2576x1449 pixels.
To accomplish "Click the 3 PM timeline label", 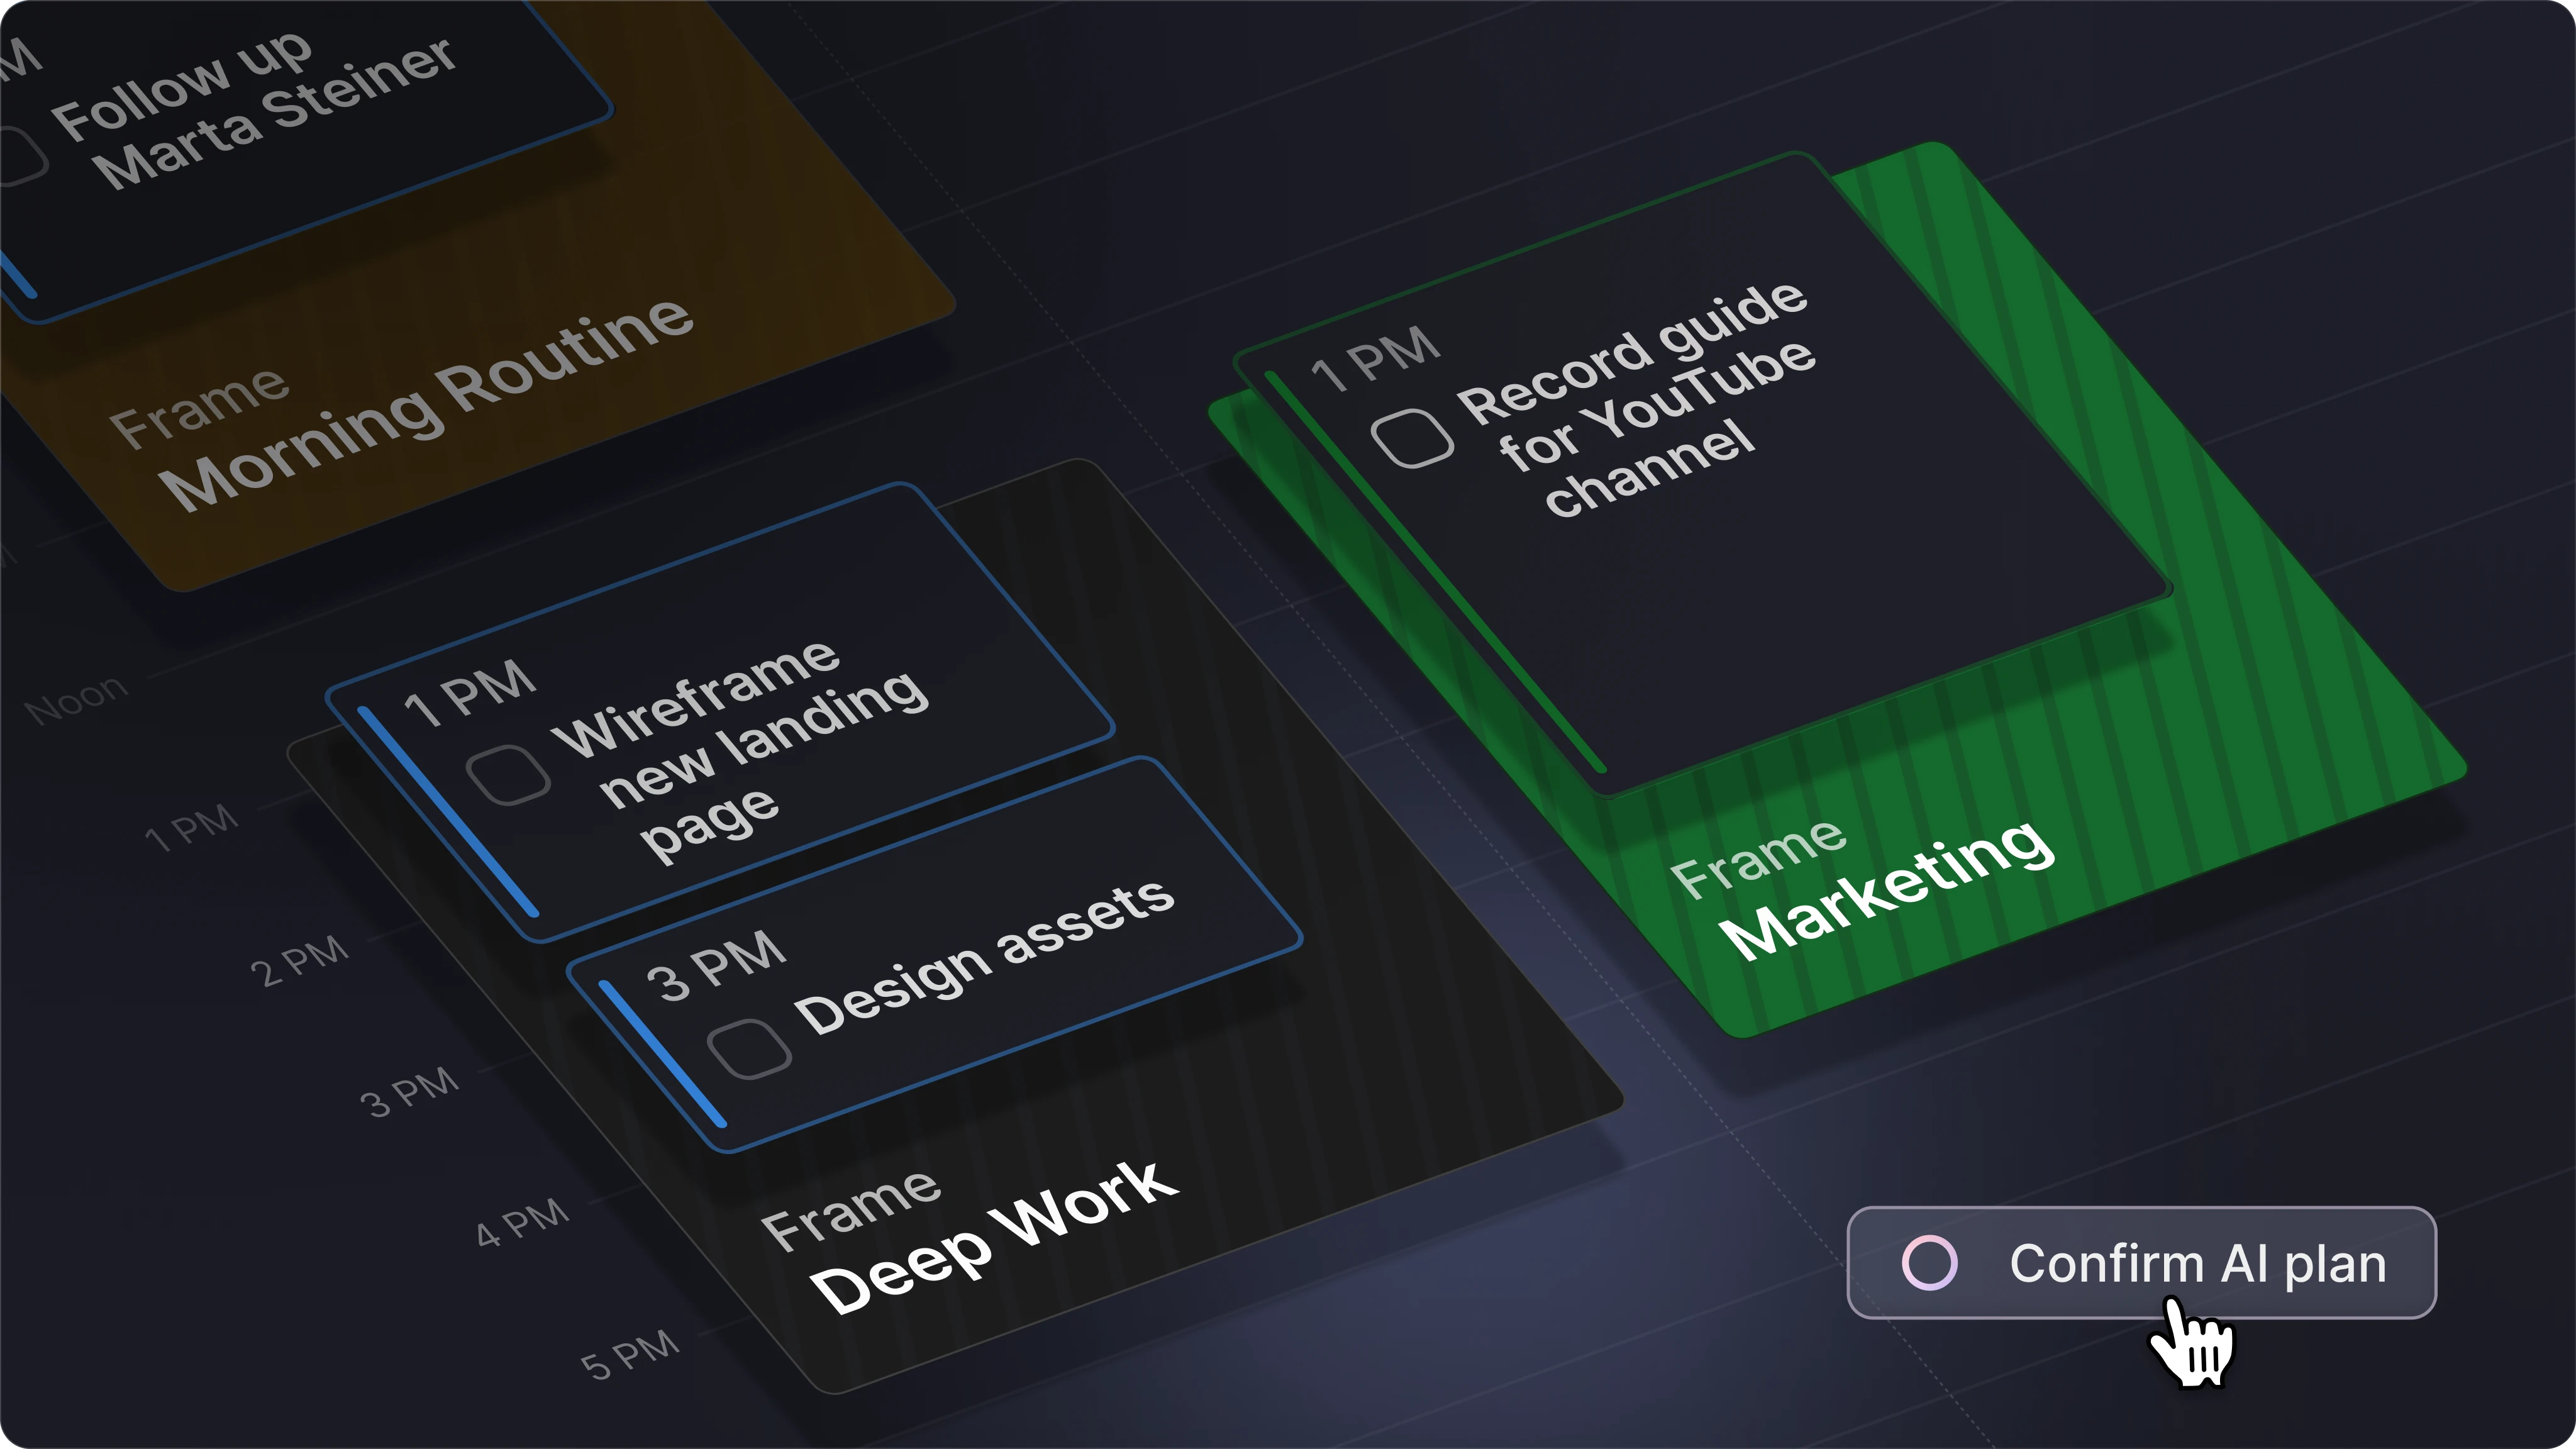I will coord(409,1092).
